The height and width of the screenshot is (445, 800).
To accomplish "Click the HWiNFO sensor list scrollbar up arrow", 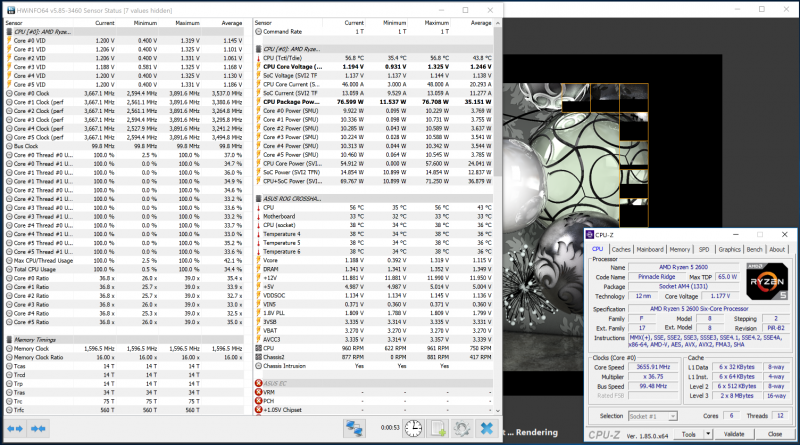I will (498, 23).
